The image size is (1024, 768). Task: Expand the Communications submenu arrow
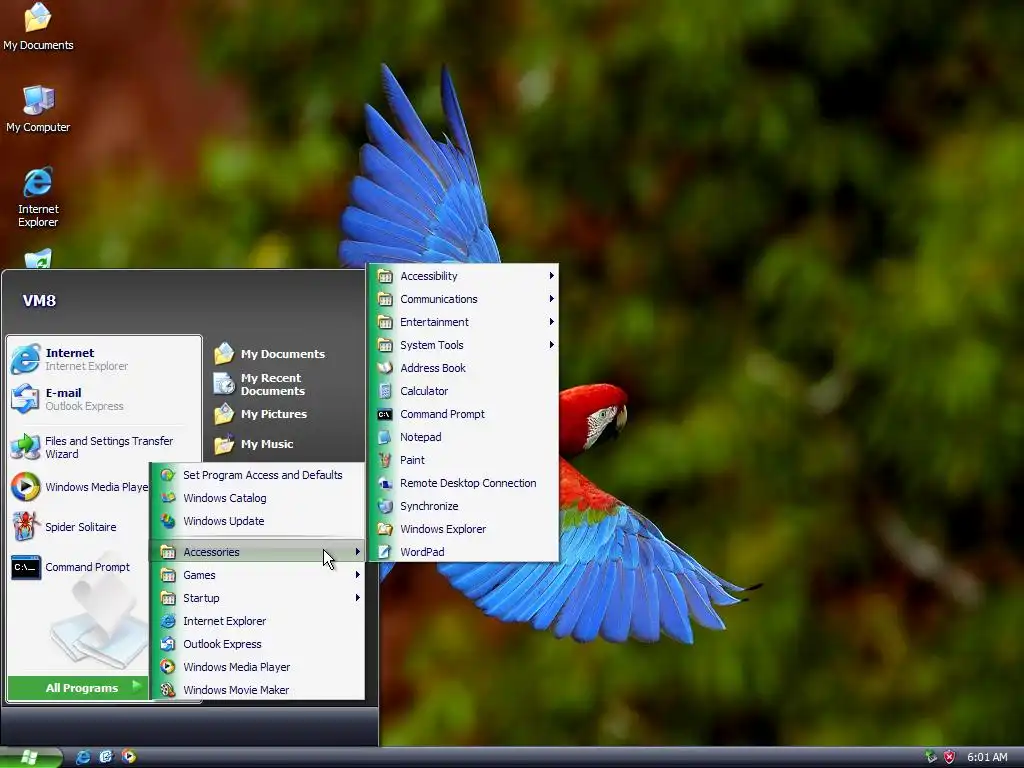[x=551, y=298]
